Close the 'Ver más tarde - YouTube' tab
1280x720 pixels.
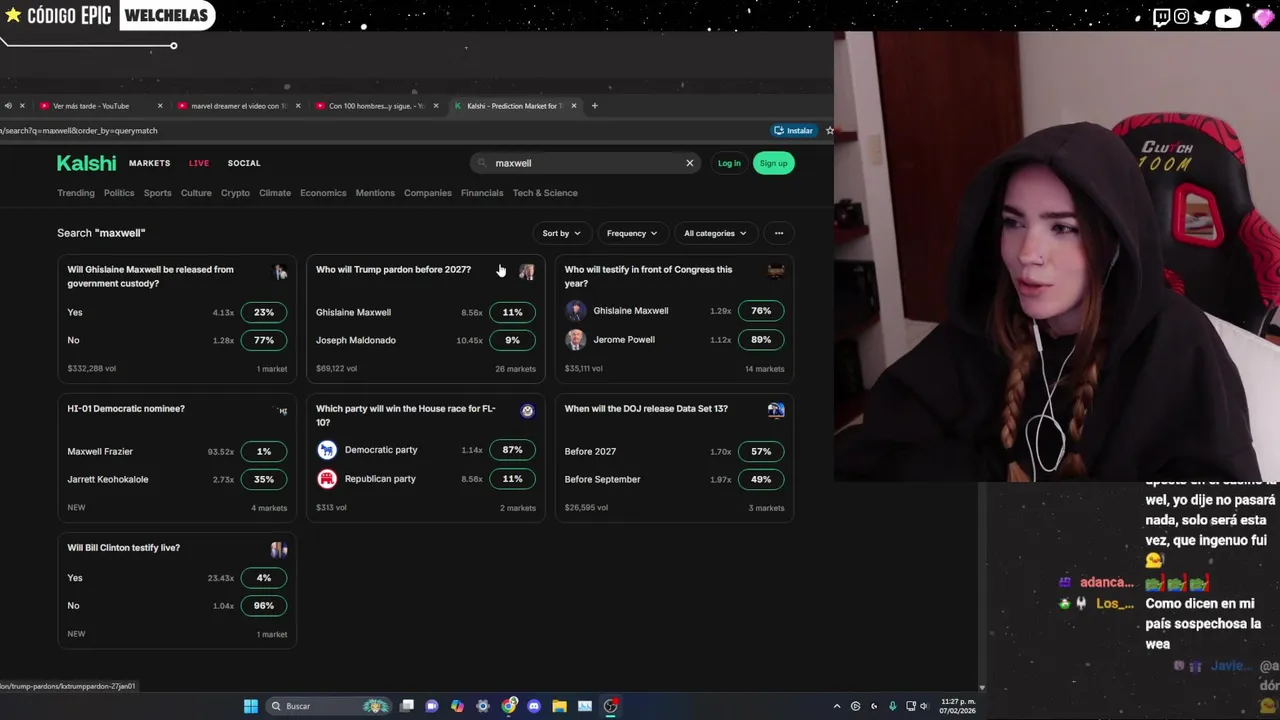[x=160, y=106]
